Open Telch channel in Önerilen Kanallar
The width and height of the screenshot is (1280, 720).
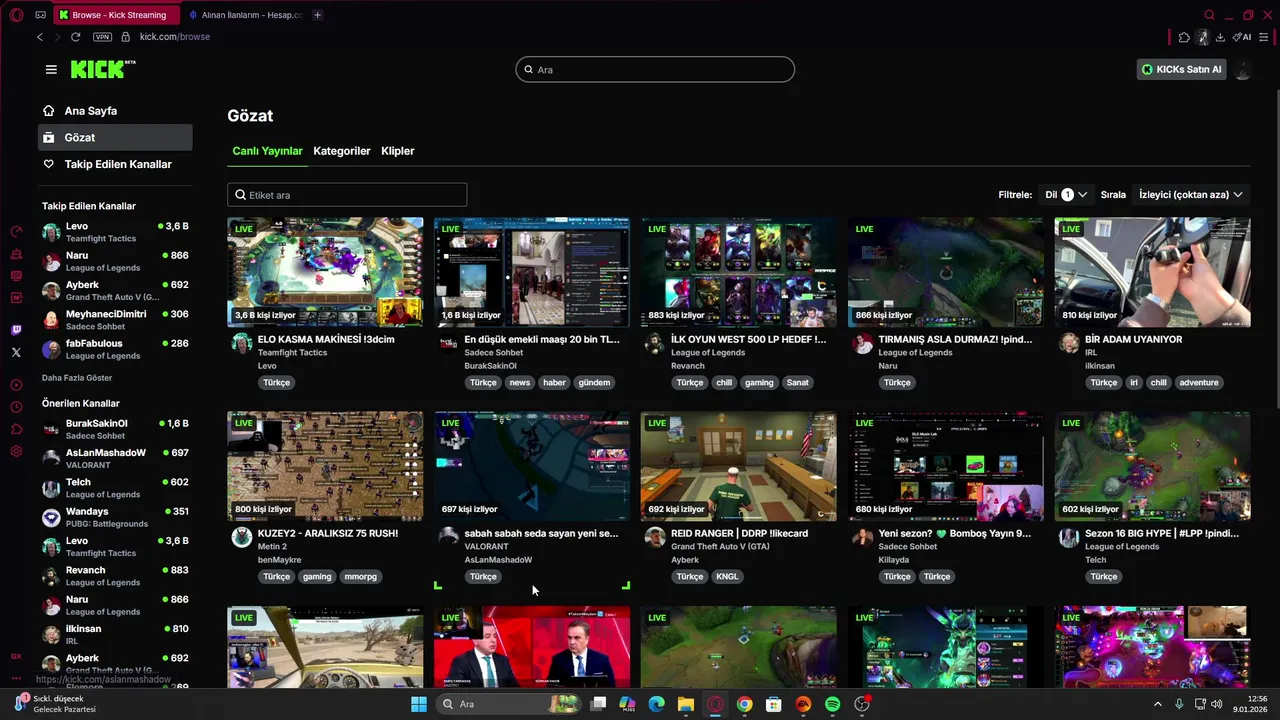[115, 488]
